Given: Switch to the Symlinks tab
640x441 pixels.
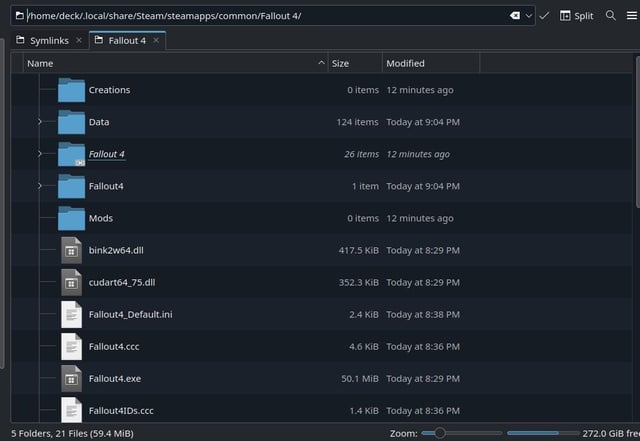Looking at the screenshot, I should point(49,40).
